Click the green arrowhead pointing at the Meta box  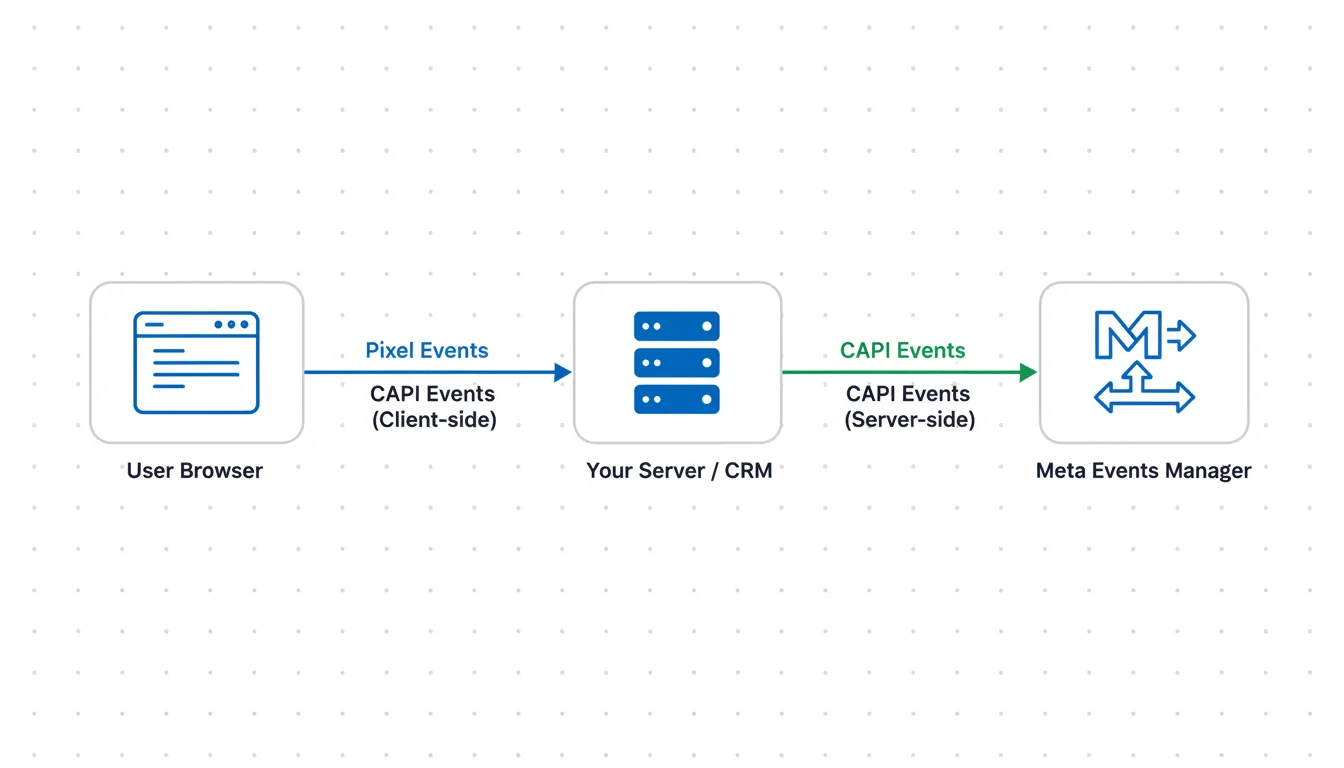pos(1028,372)
